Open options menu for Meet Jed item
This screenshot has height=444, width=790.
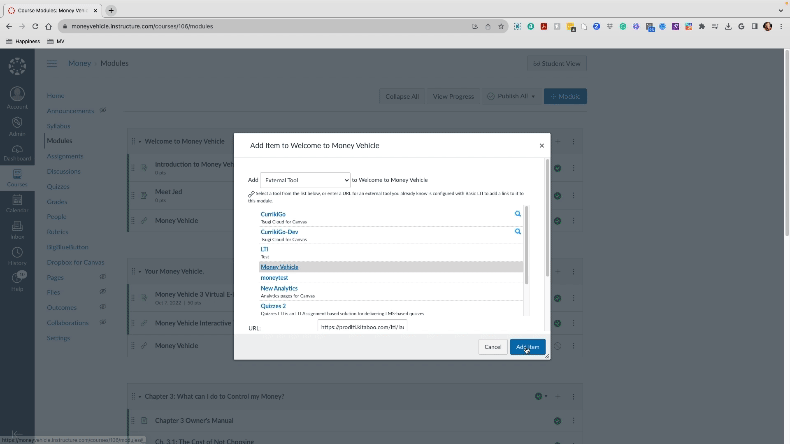point(573,196)
